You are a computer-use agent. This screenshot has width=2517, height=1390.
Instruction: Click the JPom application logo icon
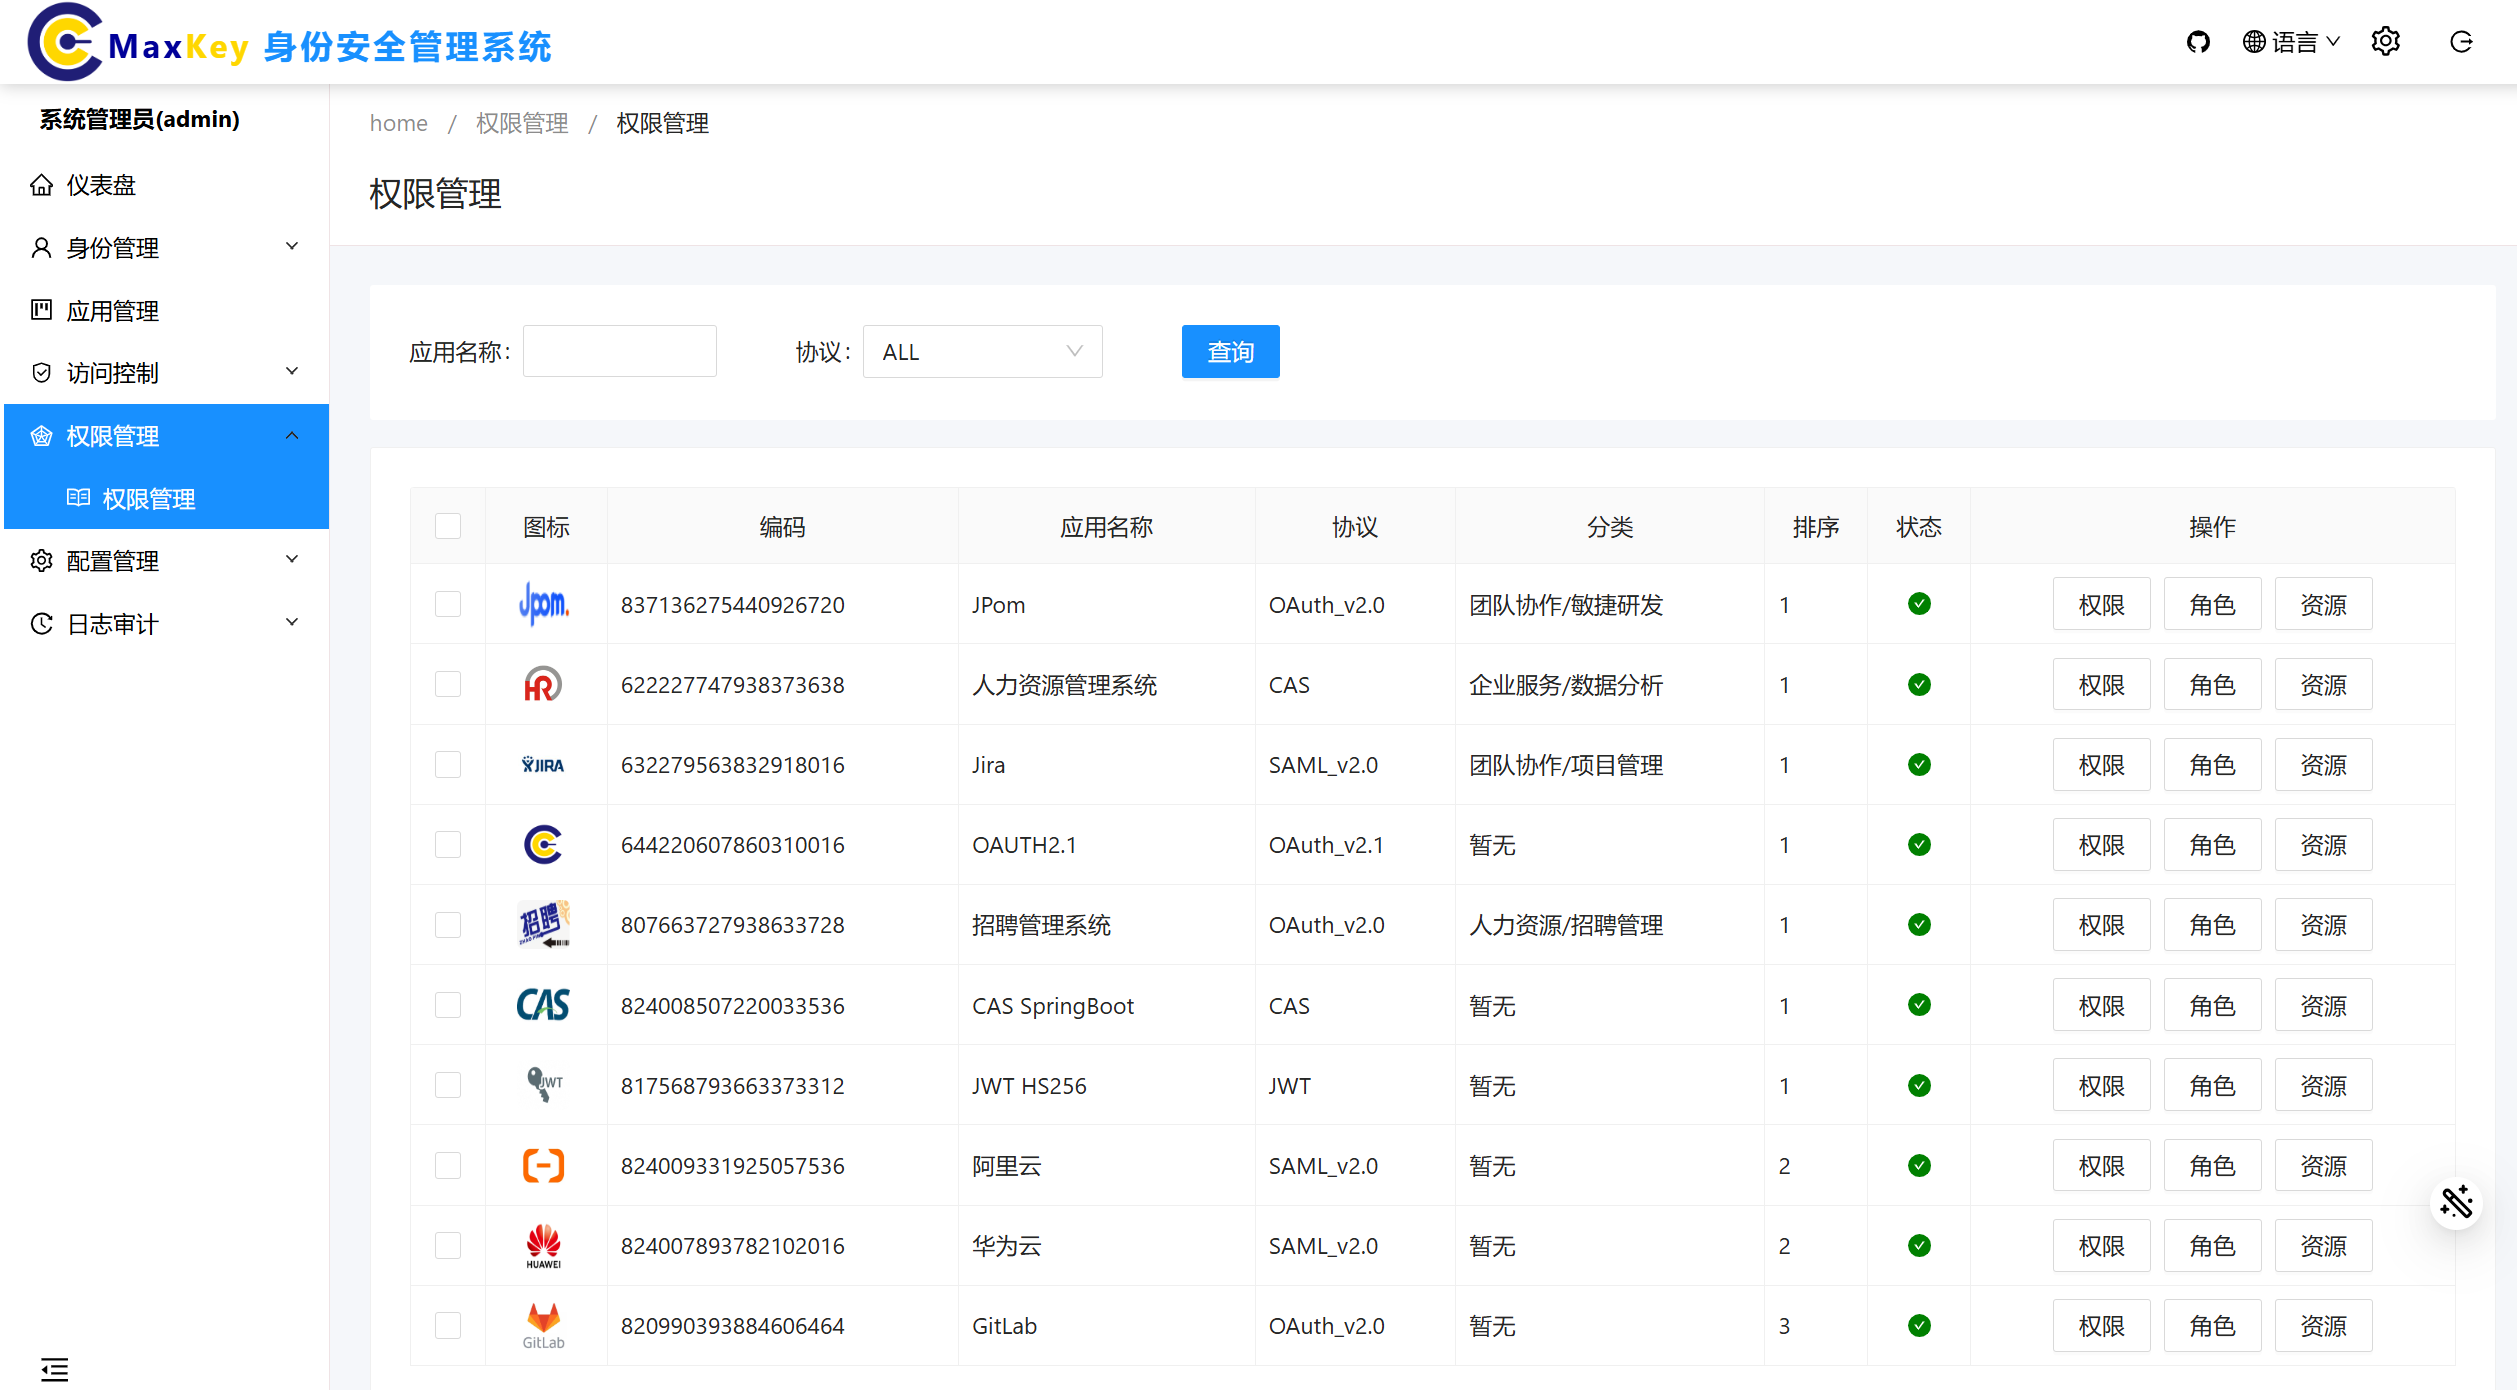coord(544,604)
